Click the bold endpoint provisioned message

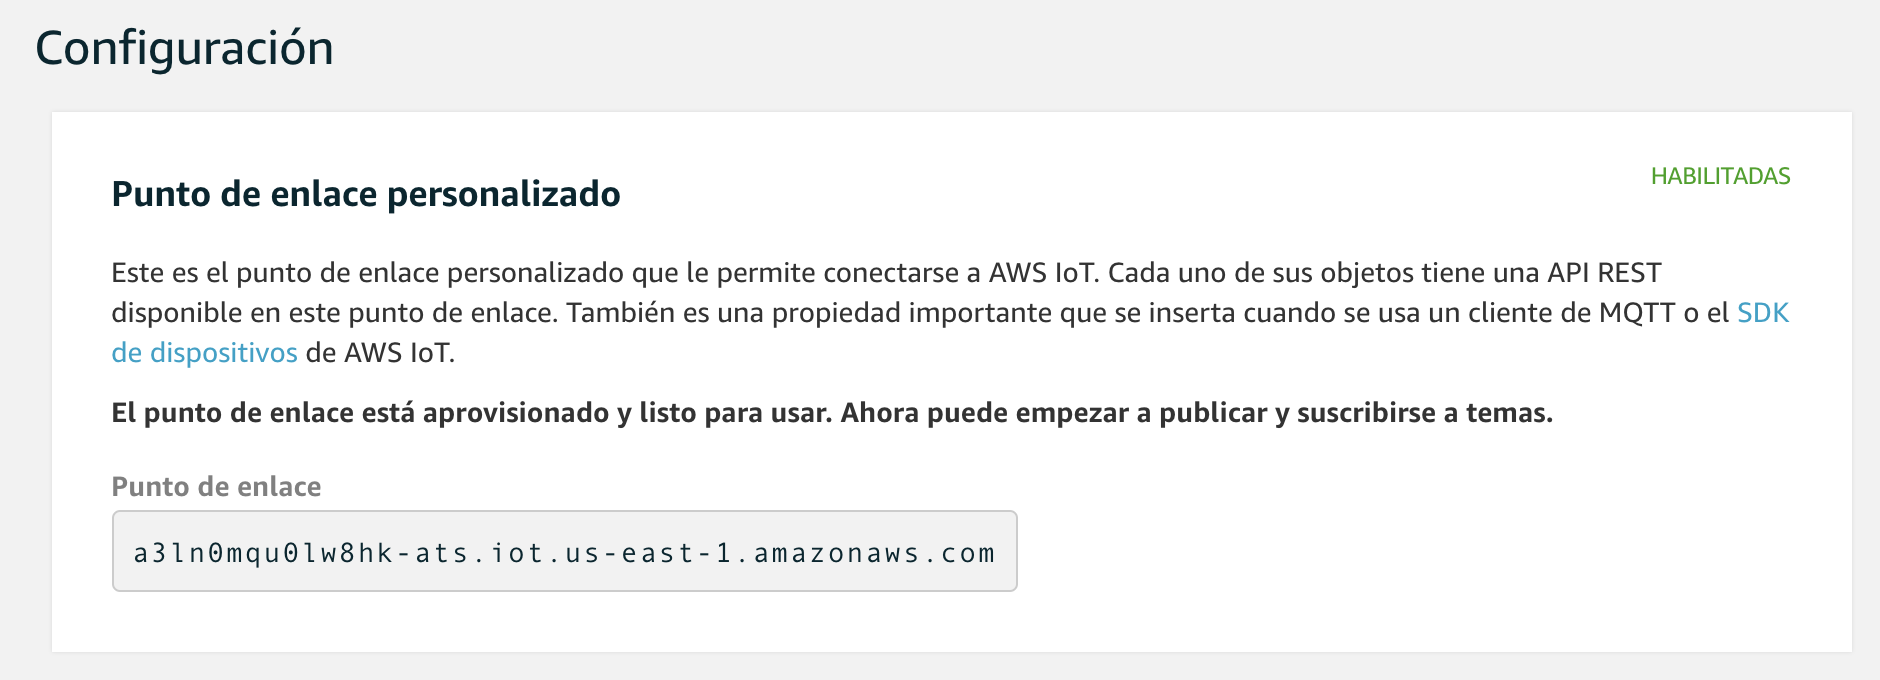point(832,413)
